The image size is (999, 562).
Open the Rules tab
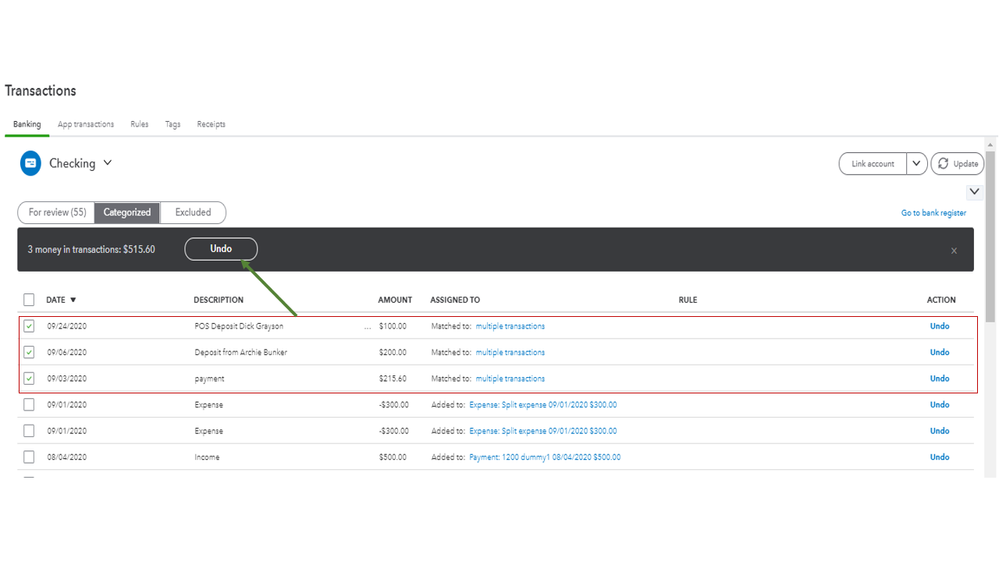[x=140, y=124]
